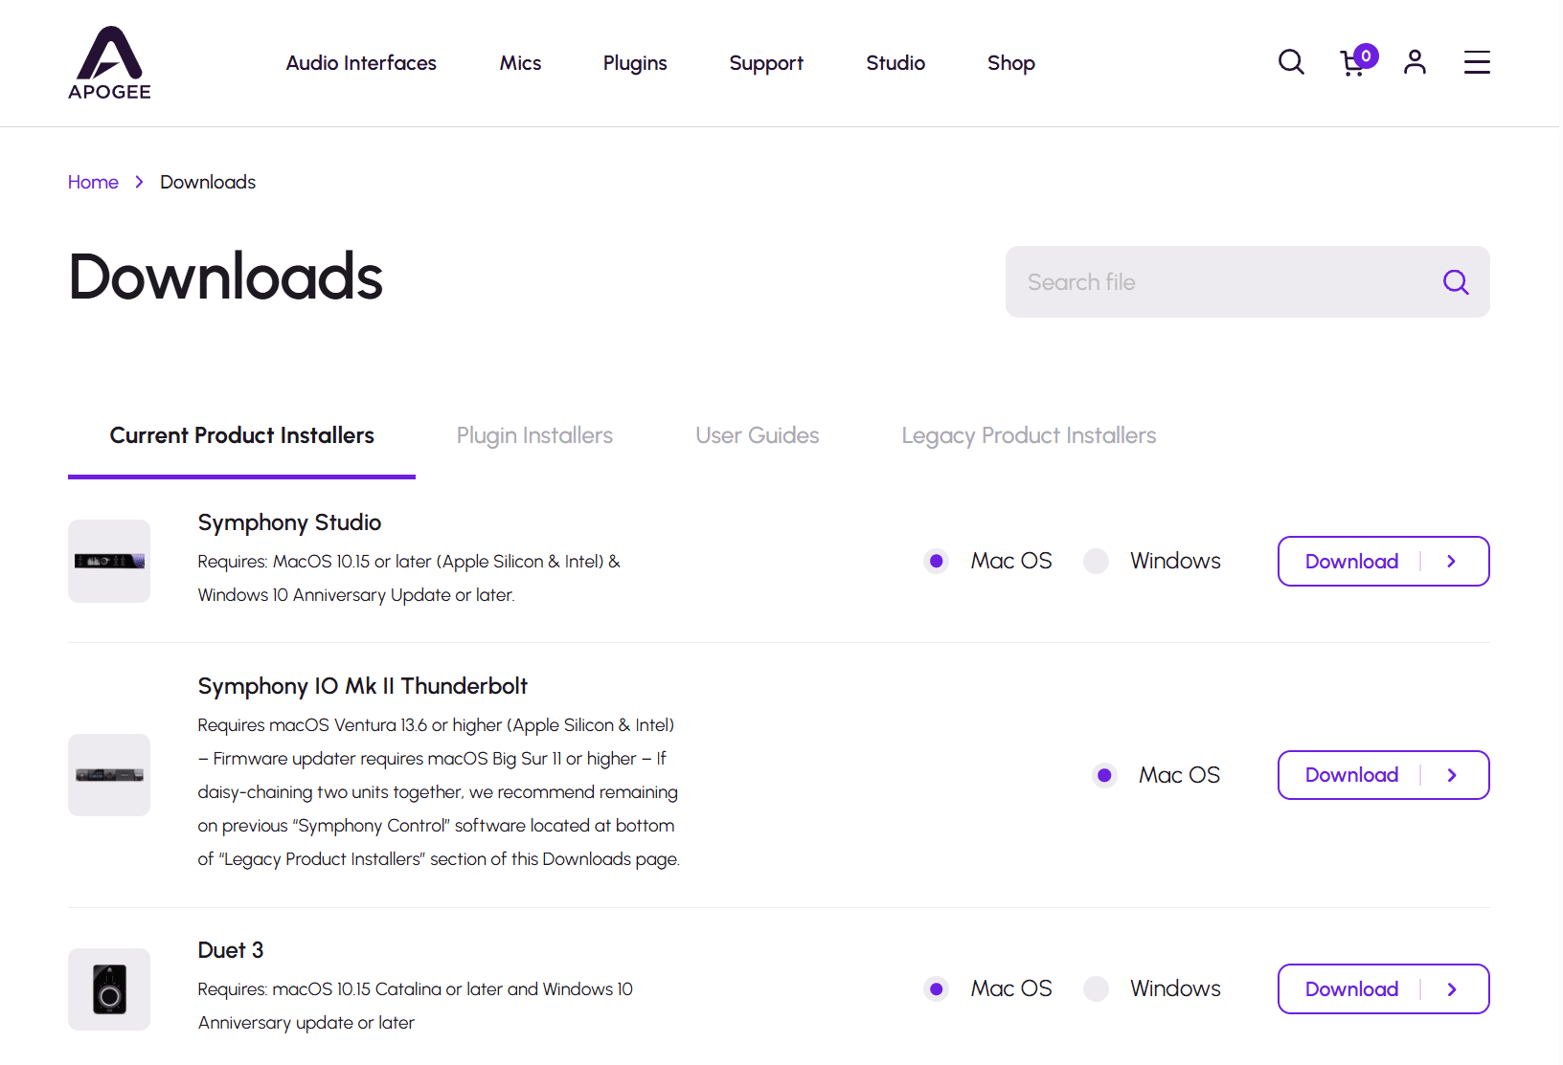
Task: Select Windows for Duet 3
Action: [1097, 989]
